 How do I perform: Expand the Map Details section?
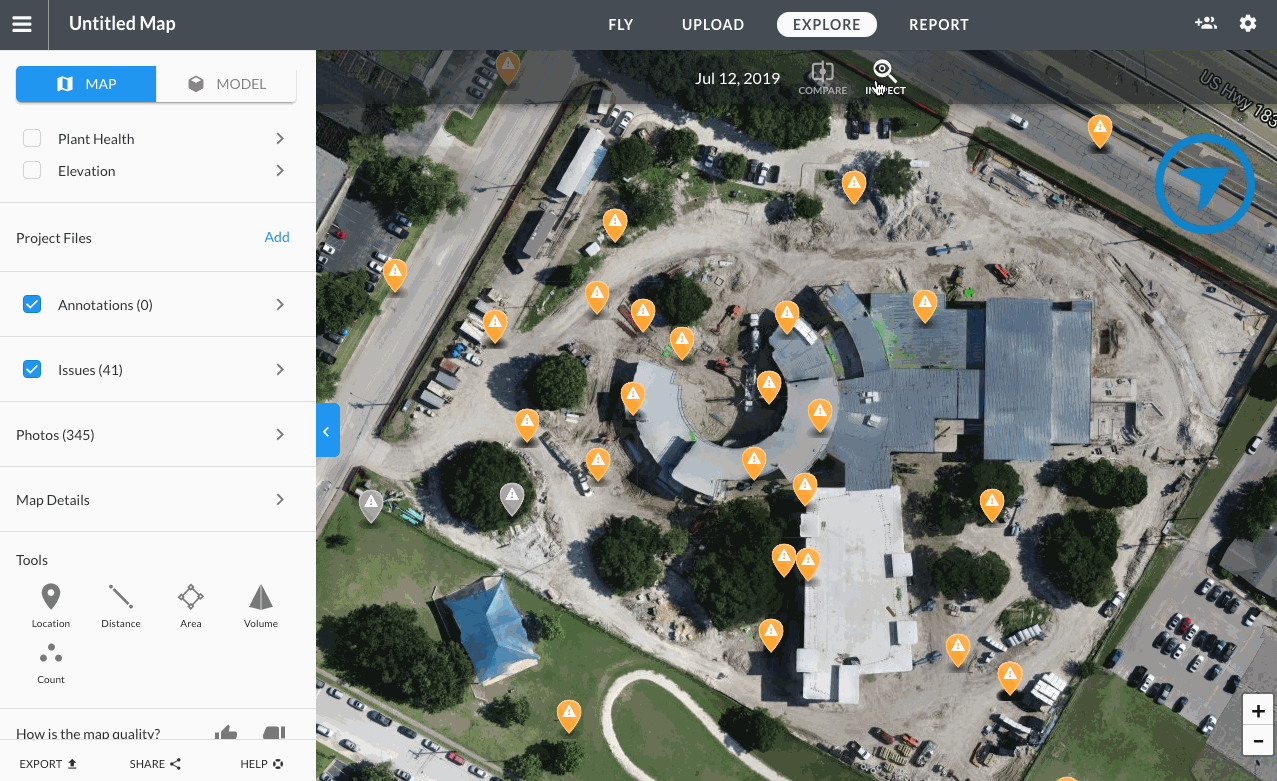(280, 500)
